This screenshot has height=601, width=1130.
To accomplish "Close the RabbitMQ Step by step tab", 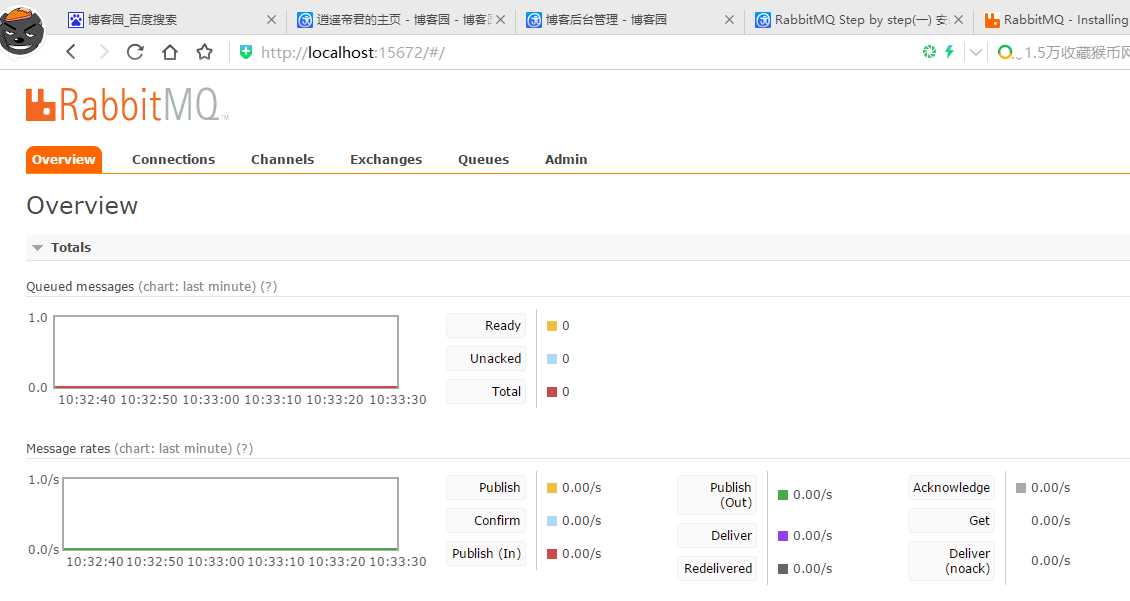I will [x=958, y=19].
